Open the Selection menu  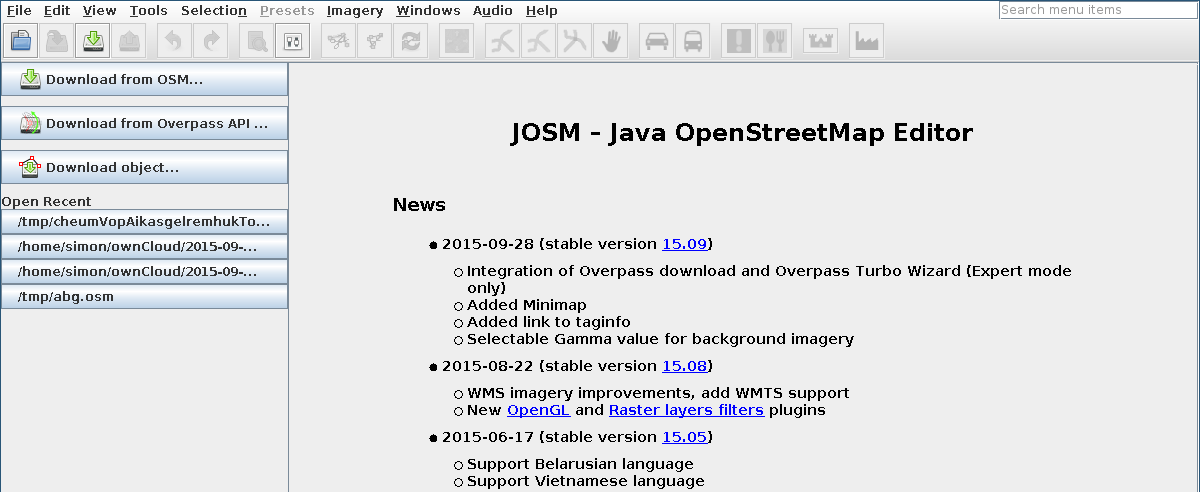coord(214,11)
